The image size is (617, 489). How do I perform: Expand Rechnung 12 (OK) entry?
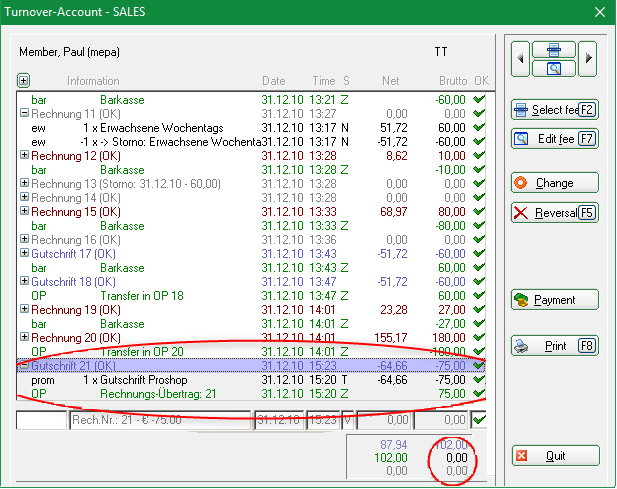point(24,155)
